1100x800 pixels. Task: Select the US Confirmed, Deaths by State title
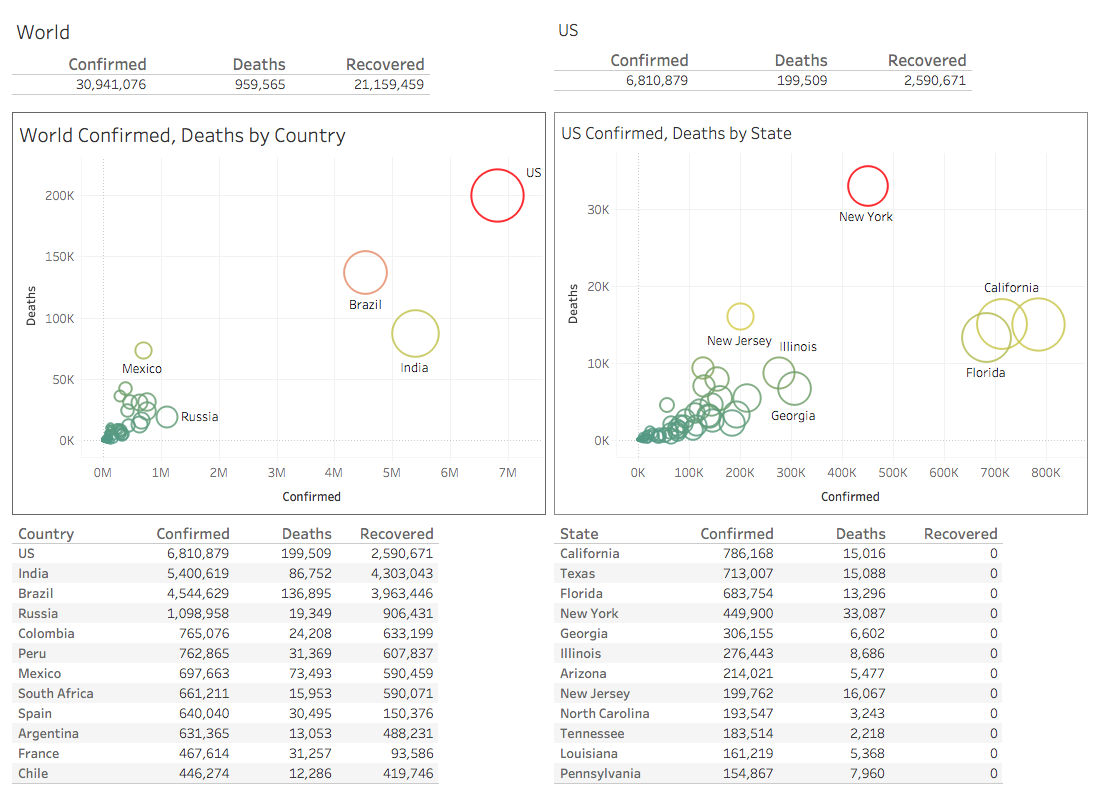676,133
